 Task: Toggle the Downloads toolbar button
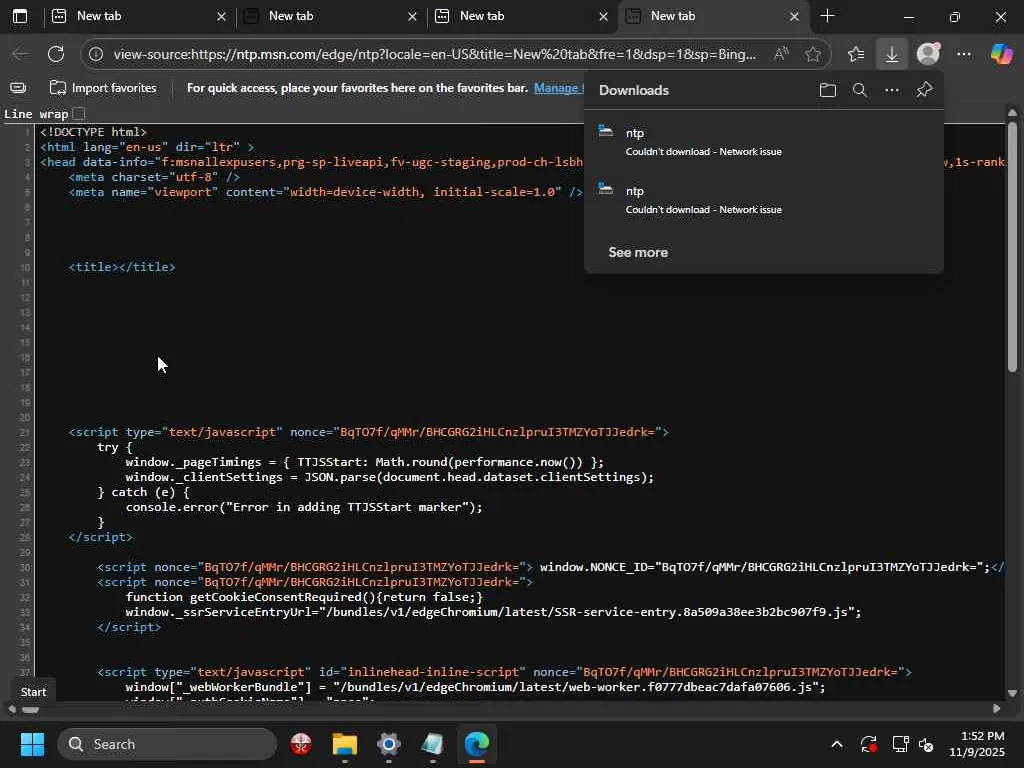tap(891, 54)
